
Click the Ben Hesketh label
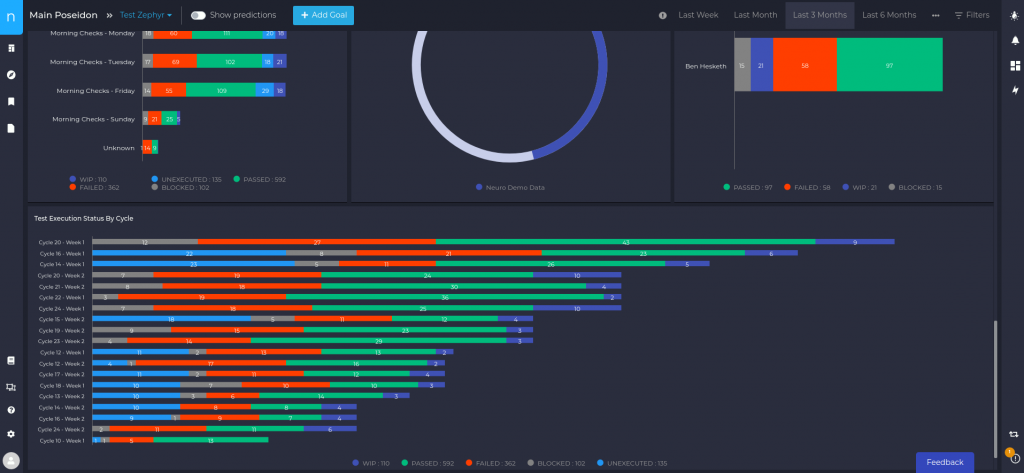(705, 66)
